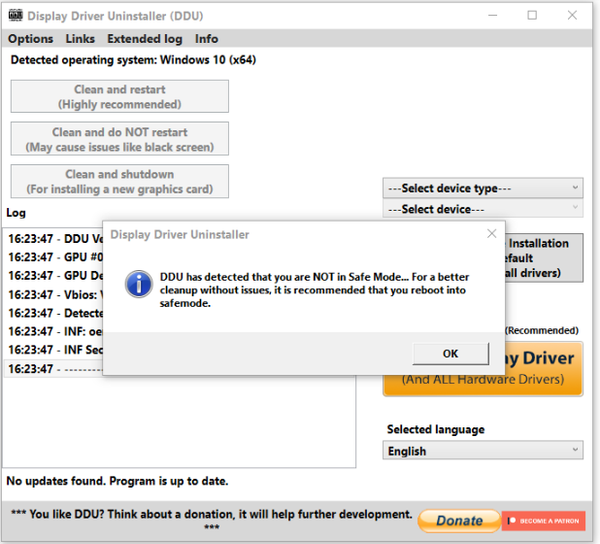
Task: Select the DDU Version log entry
Action: [56, 239]
